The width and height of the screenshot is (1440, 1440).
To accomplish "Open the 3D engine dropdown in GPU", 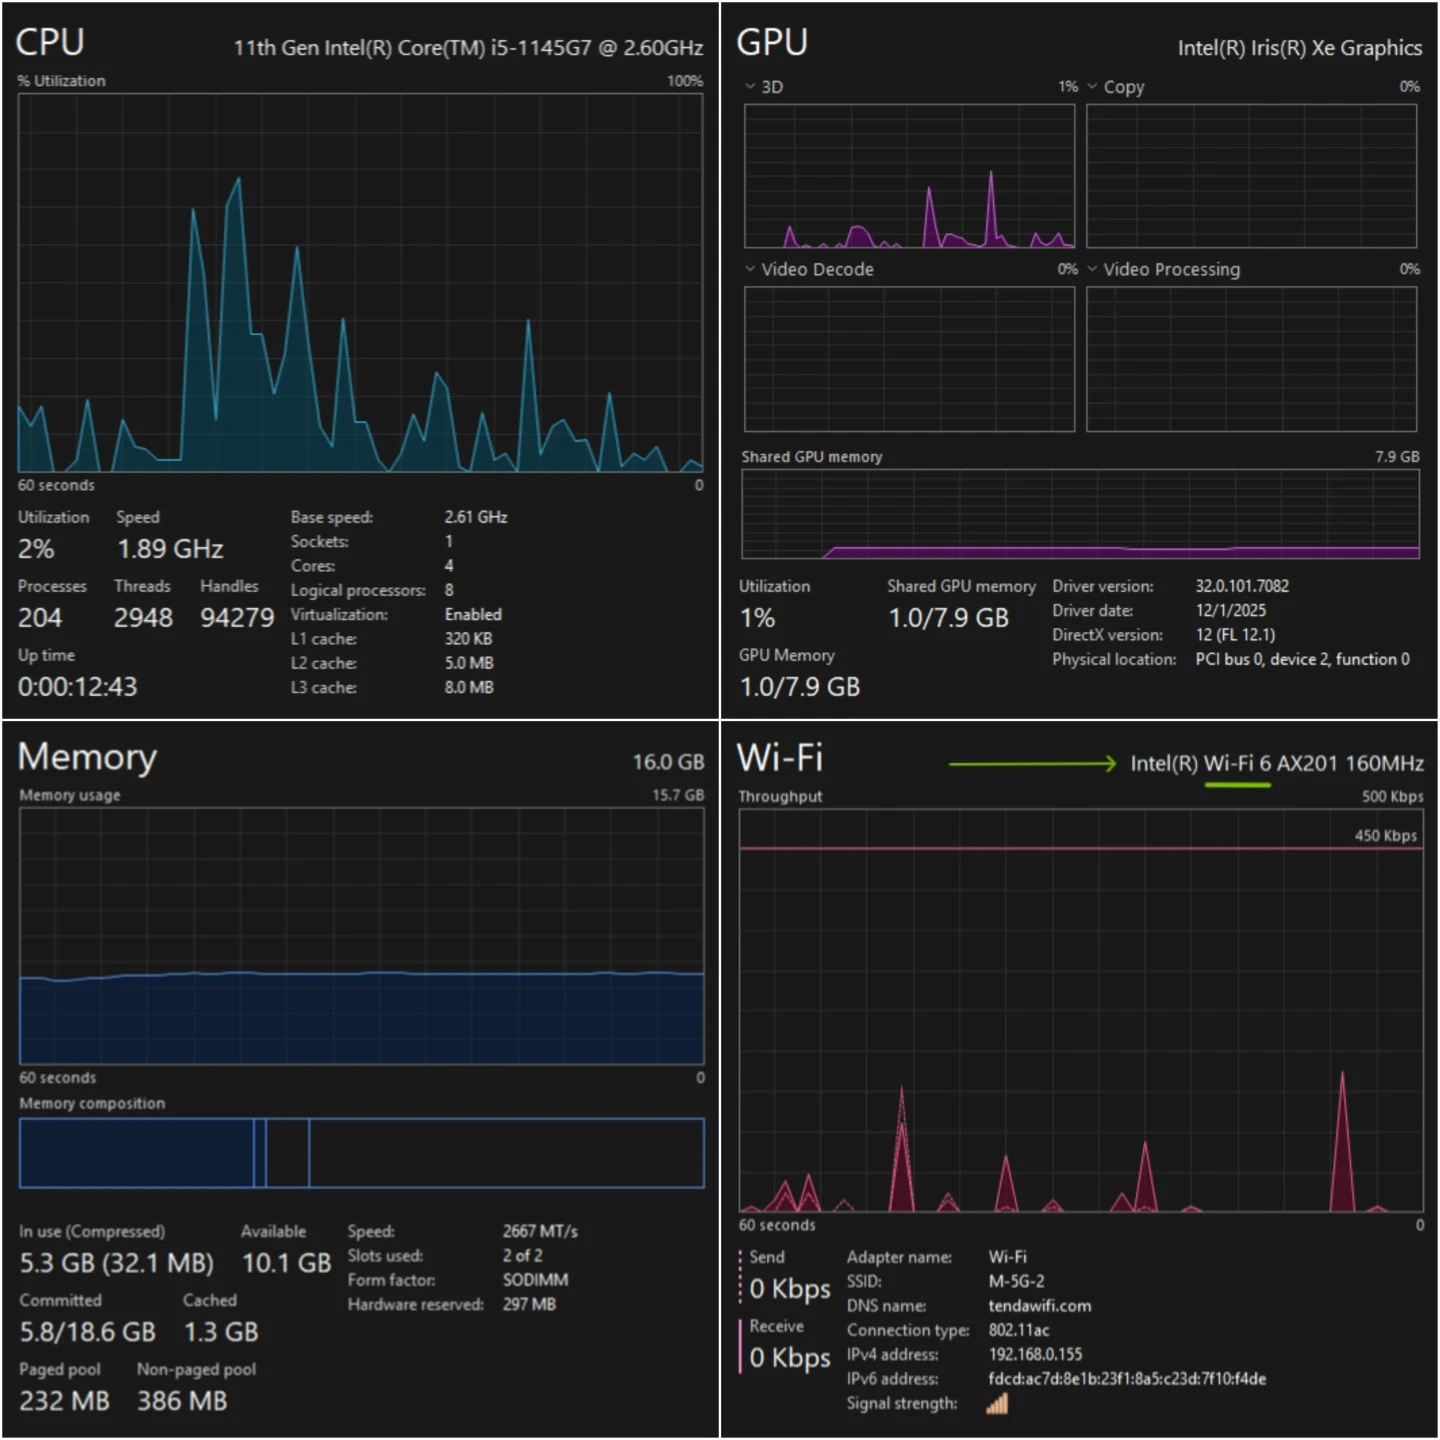I will [751, 87].
